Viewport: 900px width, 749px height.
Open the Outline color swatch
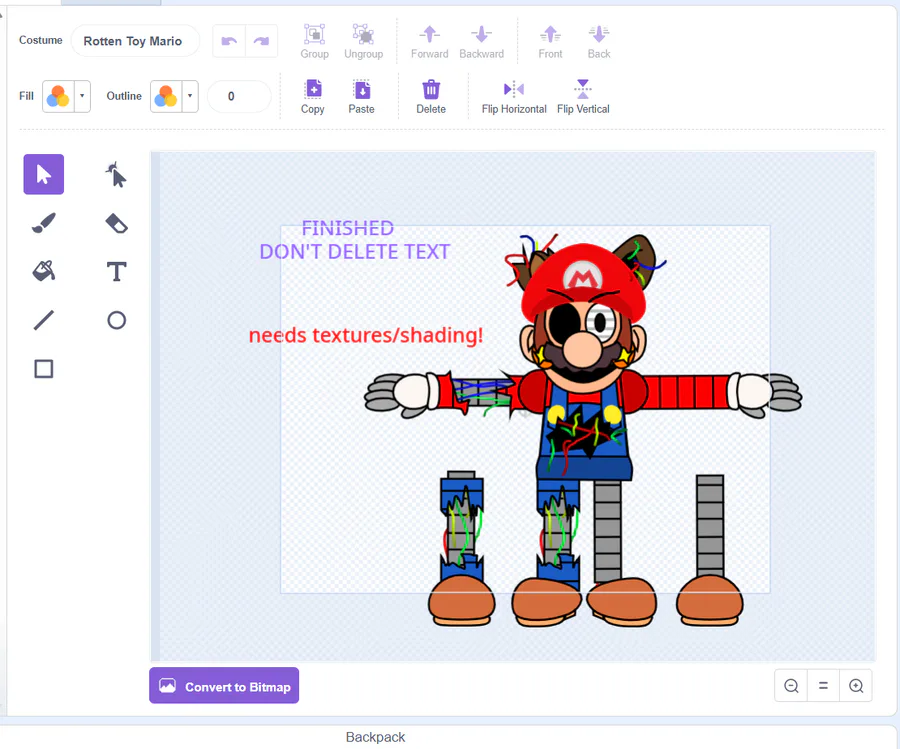(x=166, y=96)
